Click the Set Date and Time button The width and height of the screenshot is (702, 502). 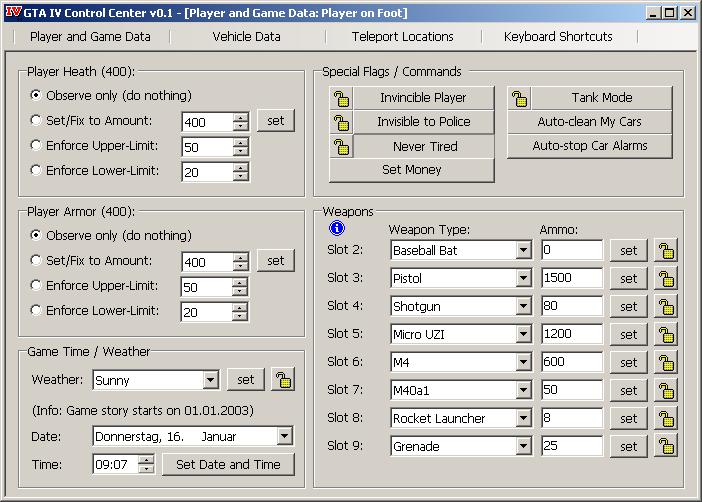point(228,464)
